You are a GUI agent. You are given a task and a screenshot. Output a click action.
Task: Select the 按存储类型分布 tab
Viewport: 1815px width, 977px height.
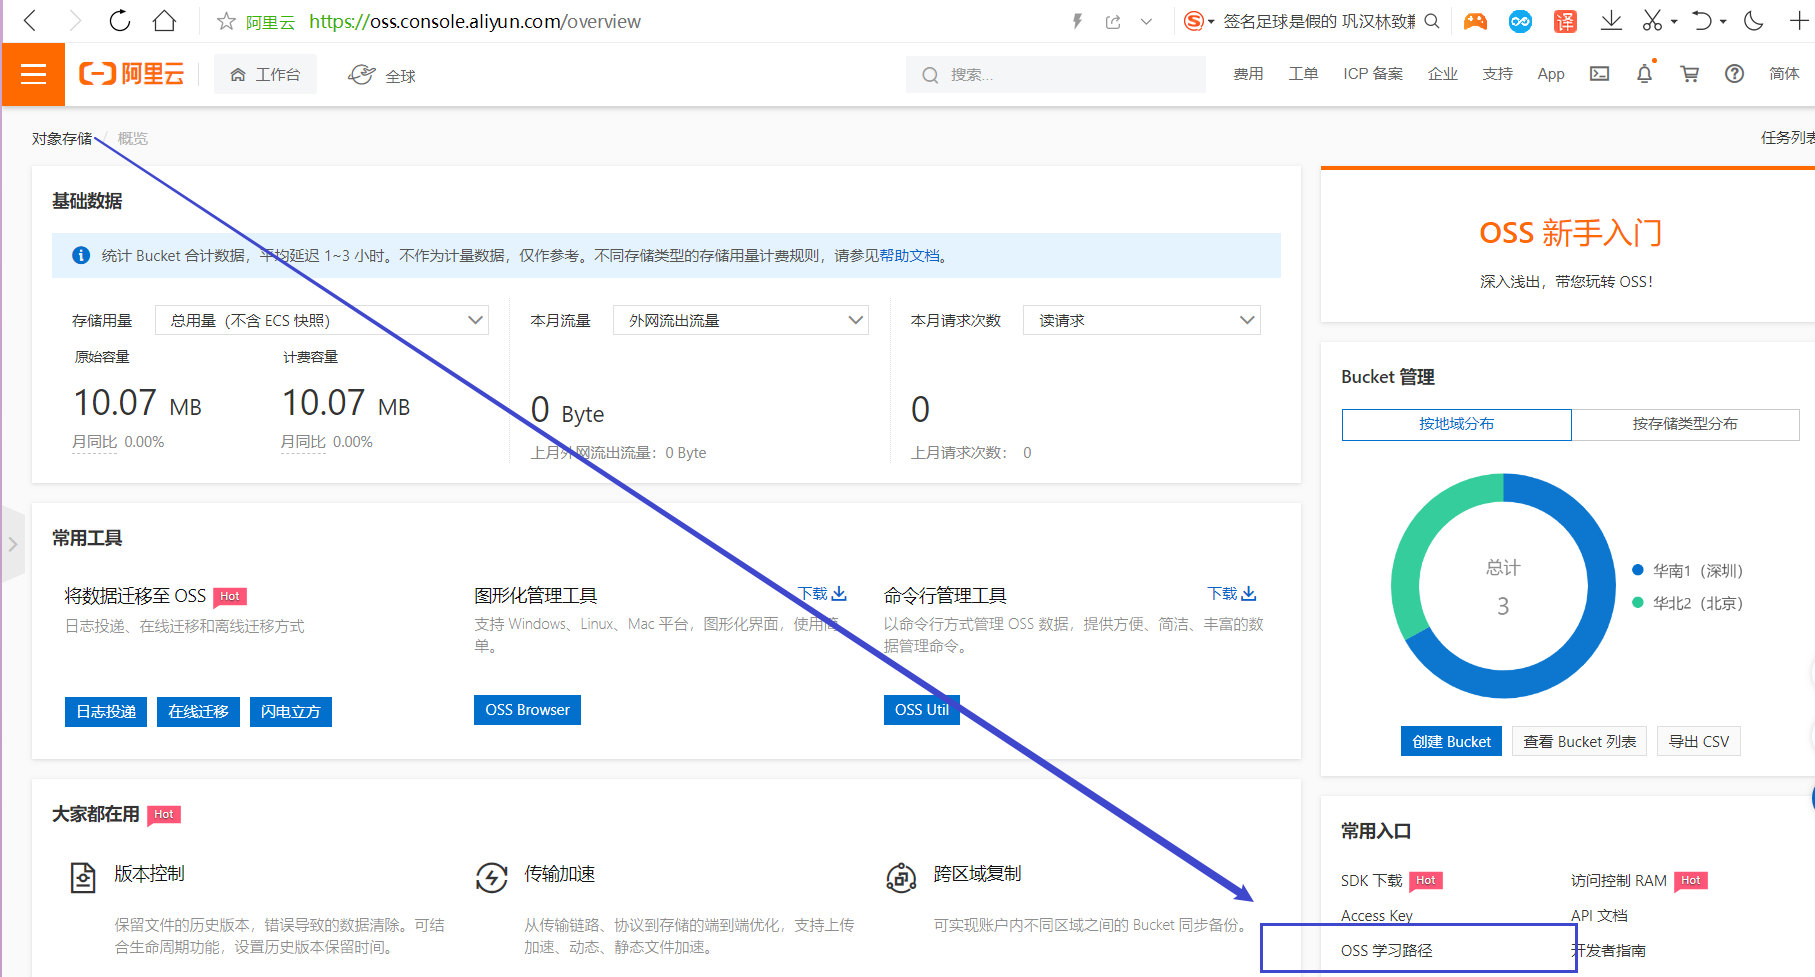1685,424
